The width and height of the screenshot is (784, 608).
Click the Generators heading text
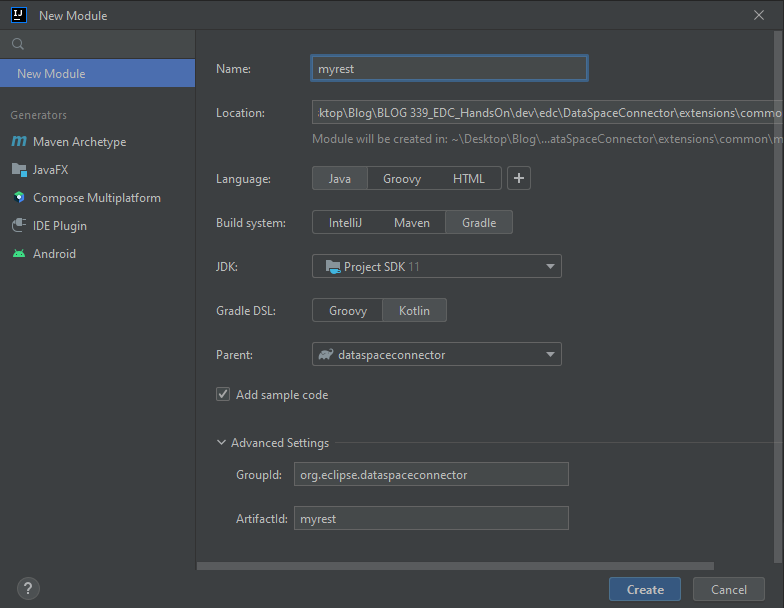[38, 115]
